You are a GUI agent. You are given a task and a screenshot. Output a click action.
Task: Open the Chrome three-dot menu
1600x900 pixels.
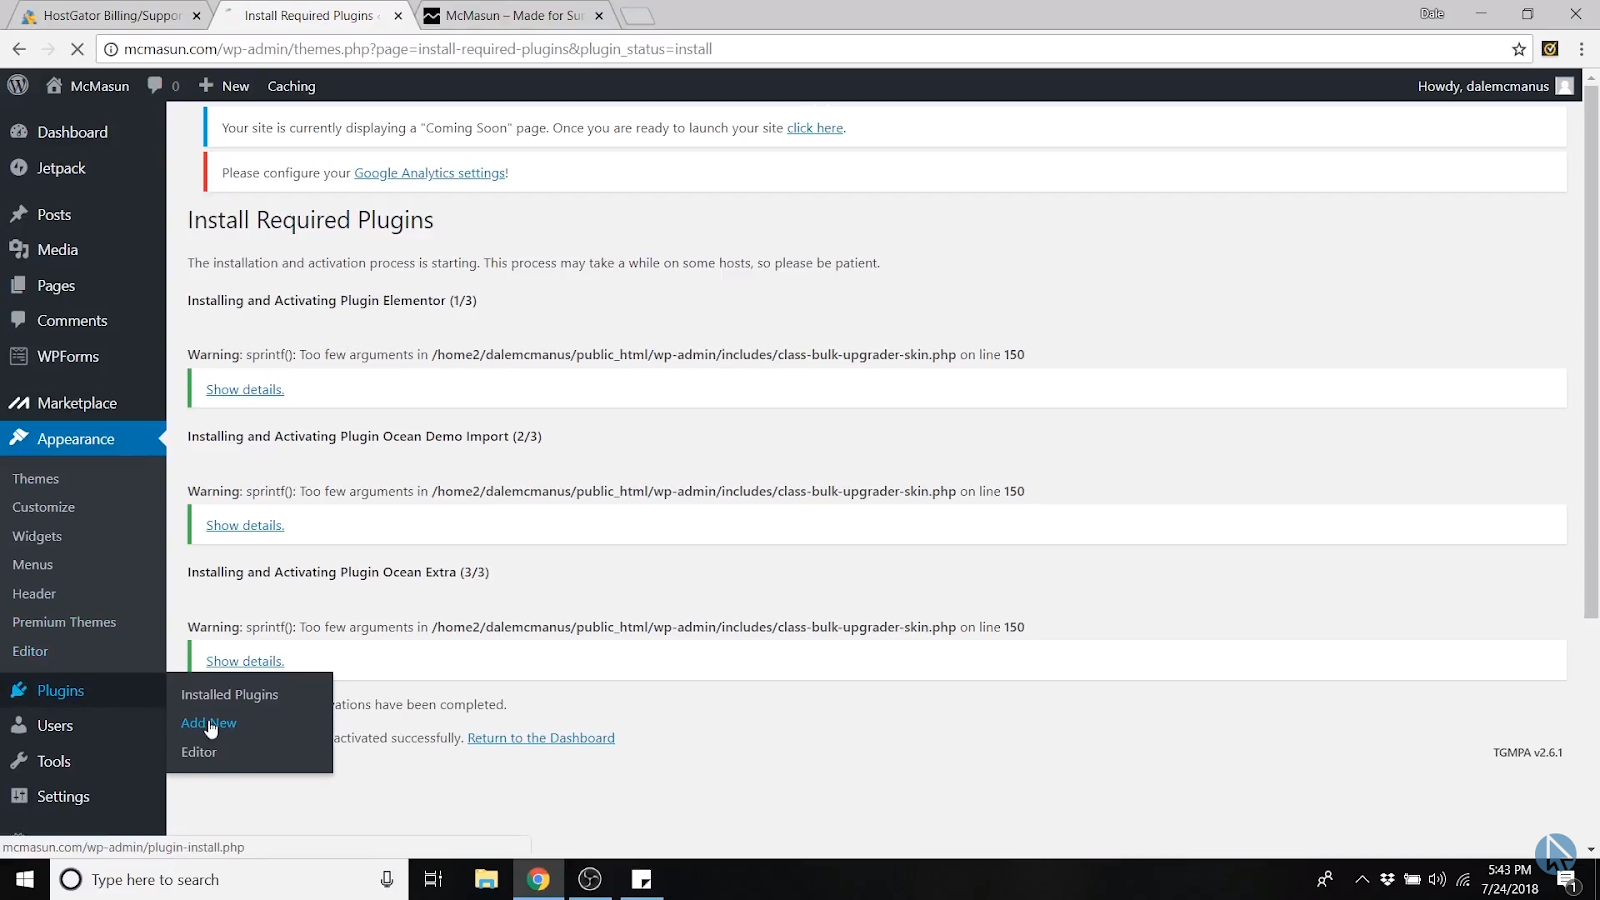point(1581,49)
